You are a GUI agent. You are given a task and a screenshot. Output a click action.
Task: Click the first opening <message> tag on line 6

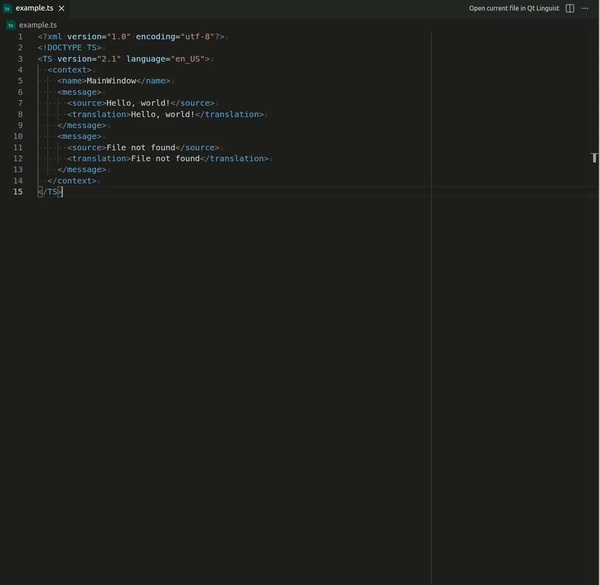[80, 92]
